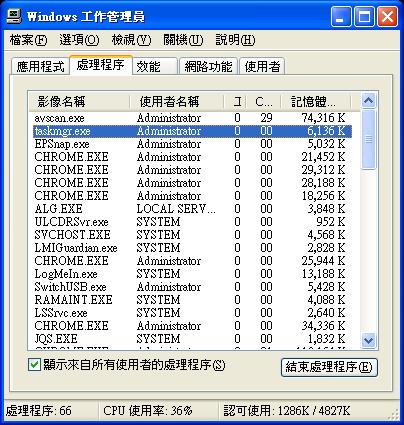Screen dimensions: 404x425
Task: Select the LSSrvc.exe process row
Action: click(192, 313)
